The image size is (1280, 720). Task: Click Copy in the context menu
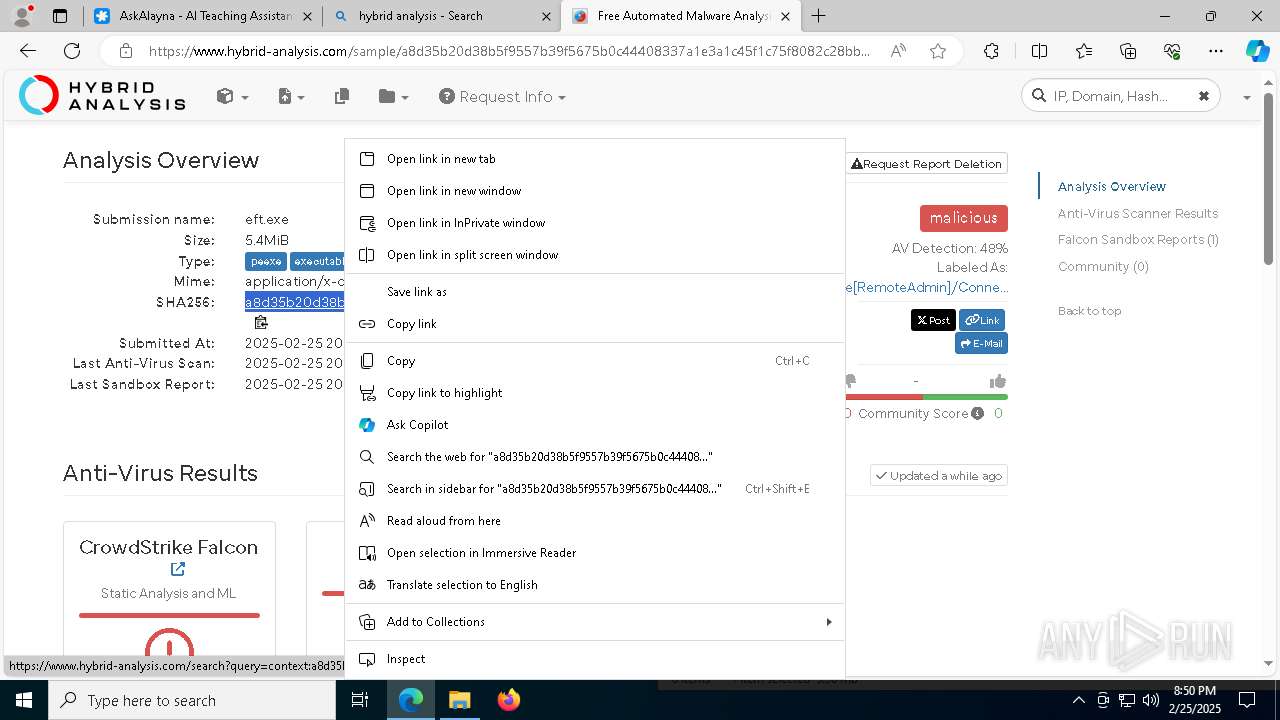tap(595, 361)
